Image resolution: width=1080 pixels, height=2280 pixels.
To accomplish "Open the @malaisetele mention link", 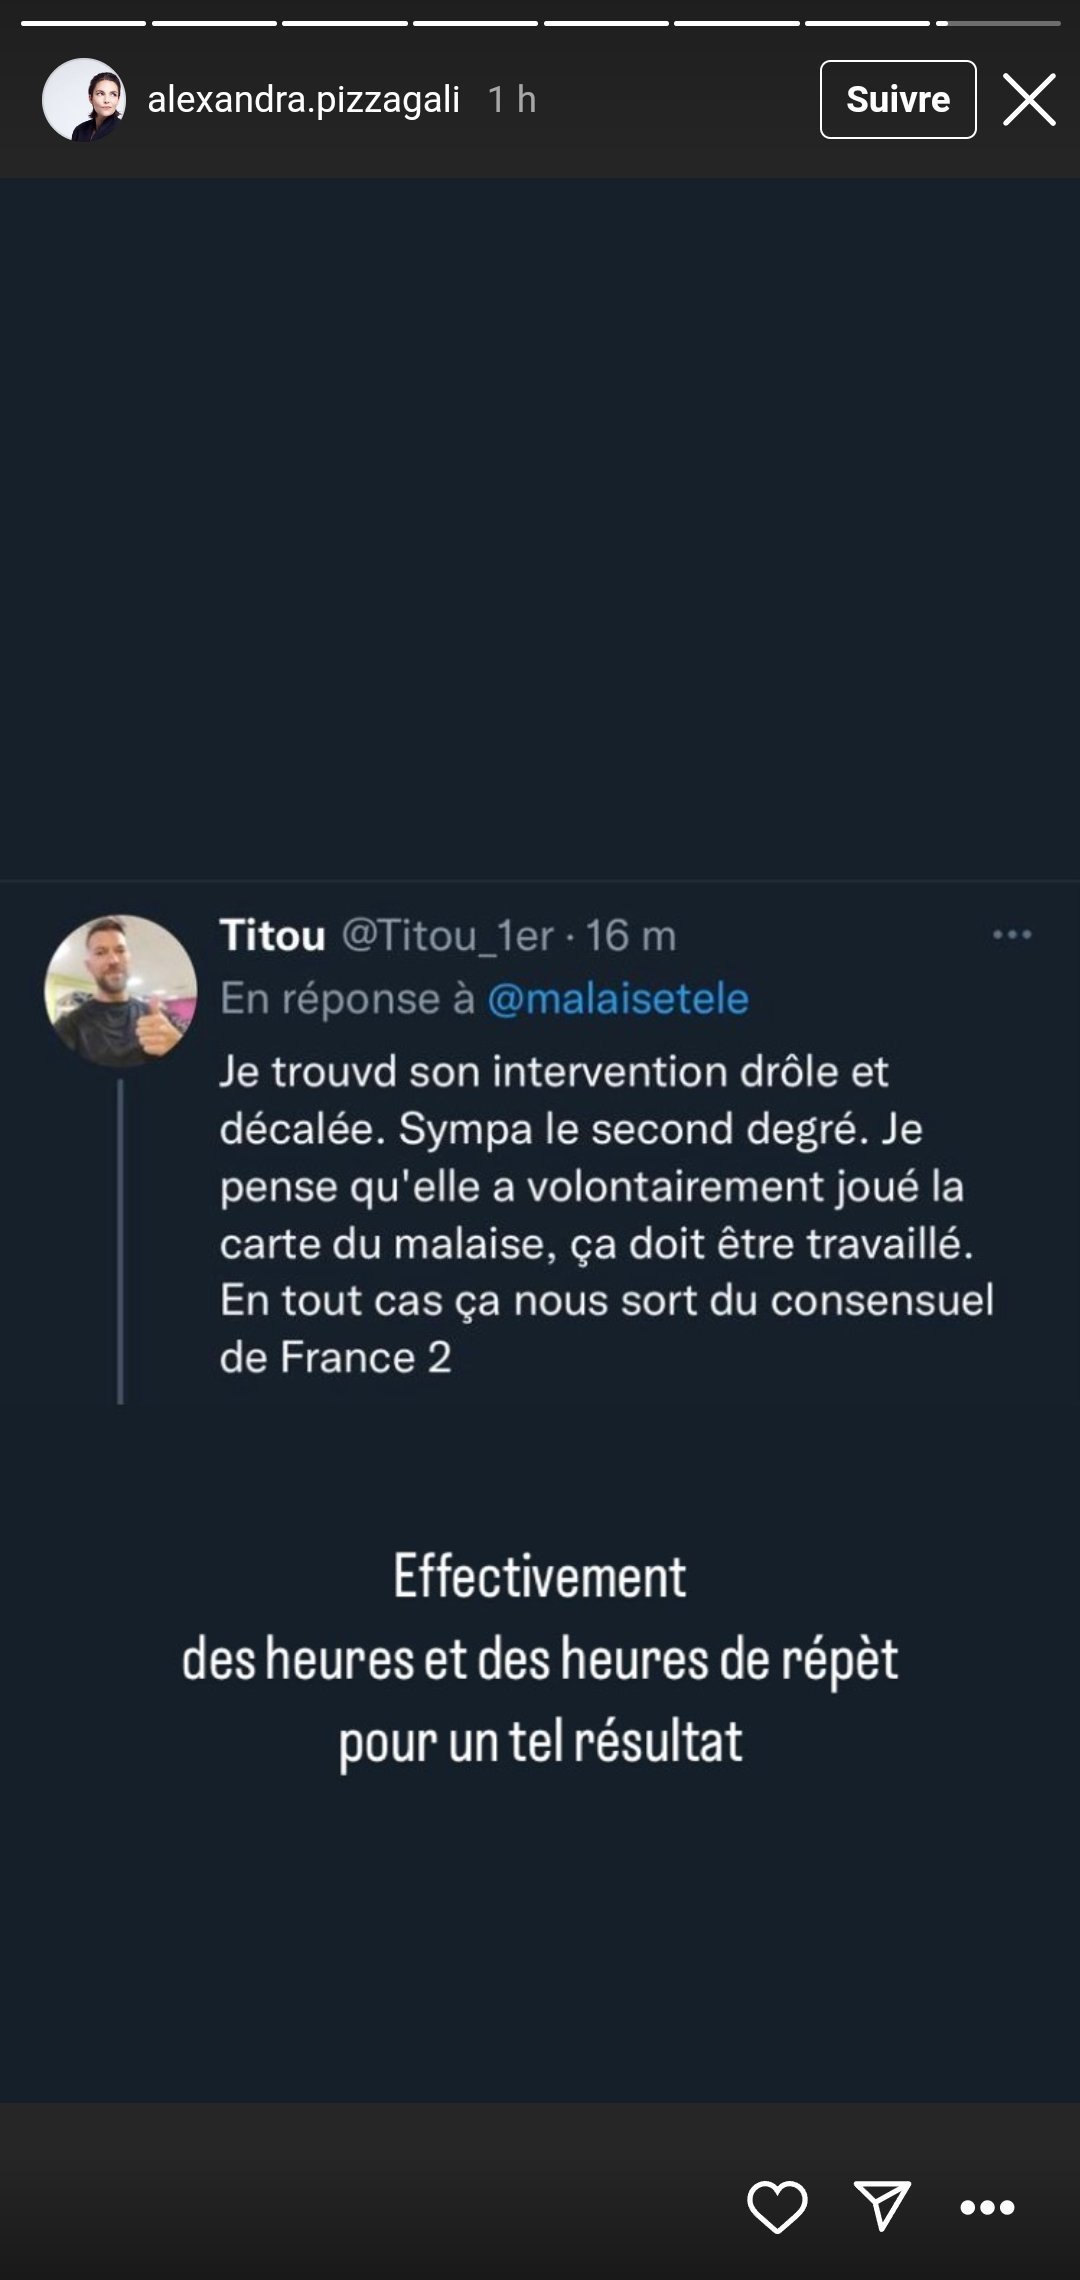I will (618, 999).
